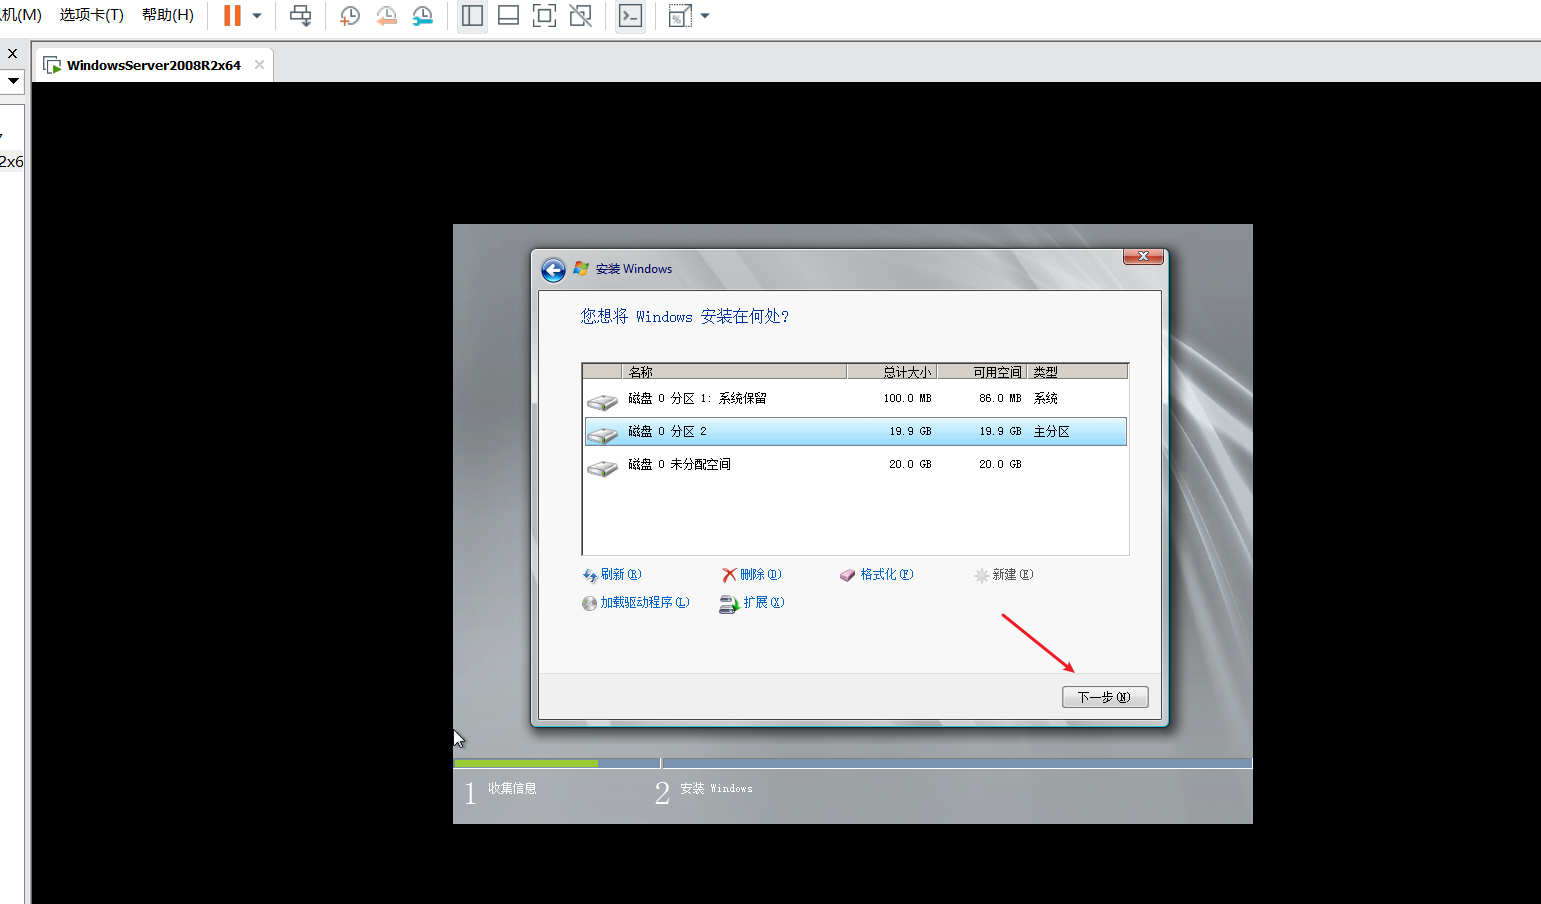Switch to full screen mode icon
This screenshot has width=1541, height=904.
[544, 16]
